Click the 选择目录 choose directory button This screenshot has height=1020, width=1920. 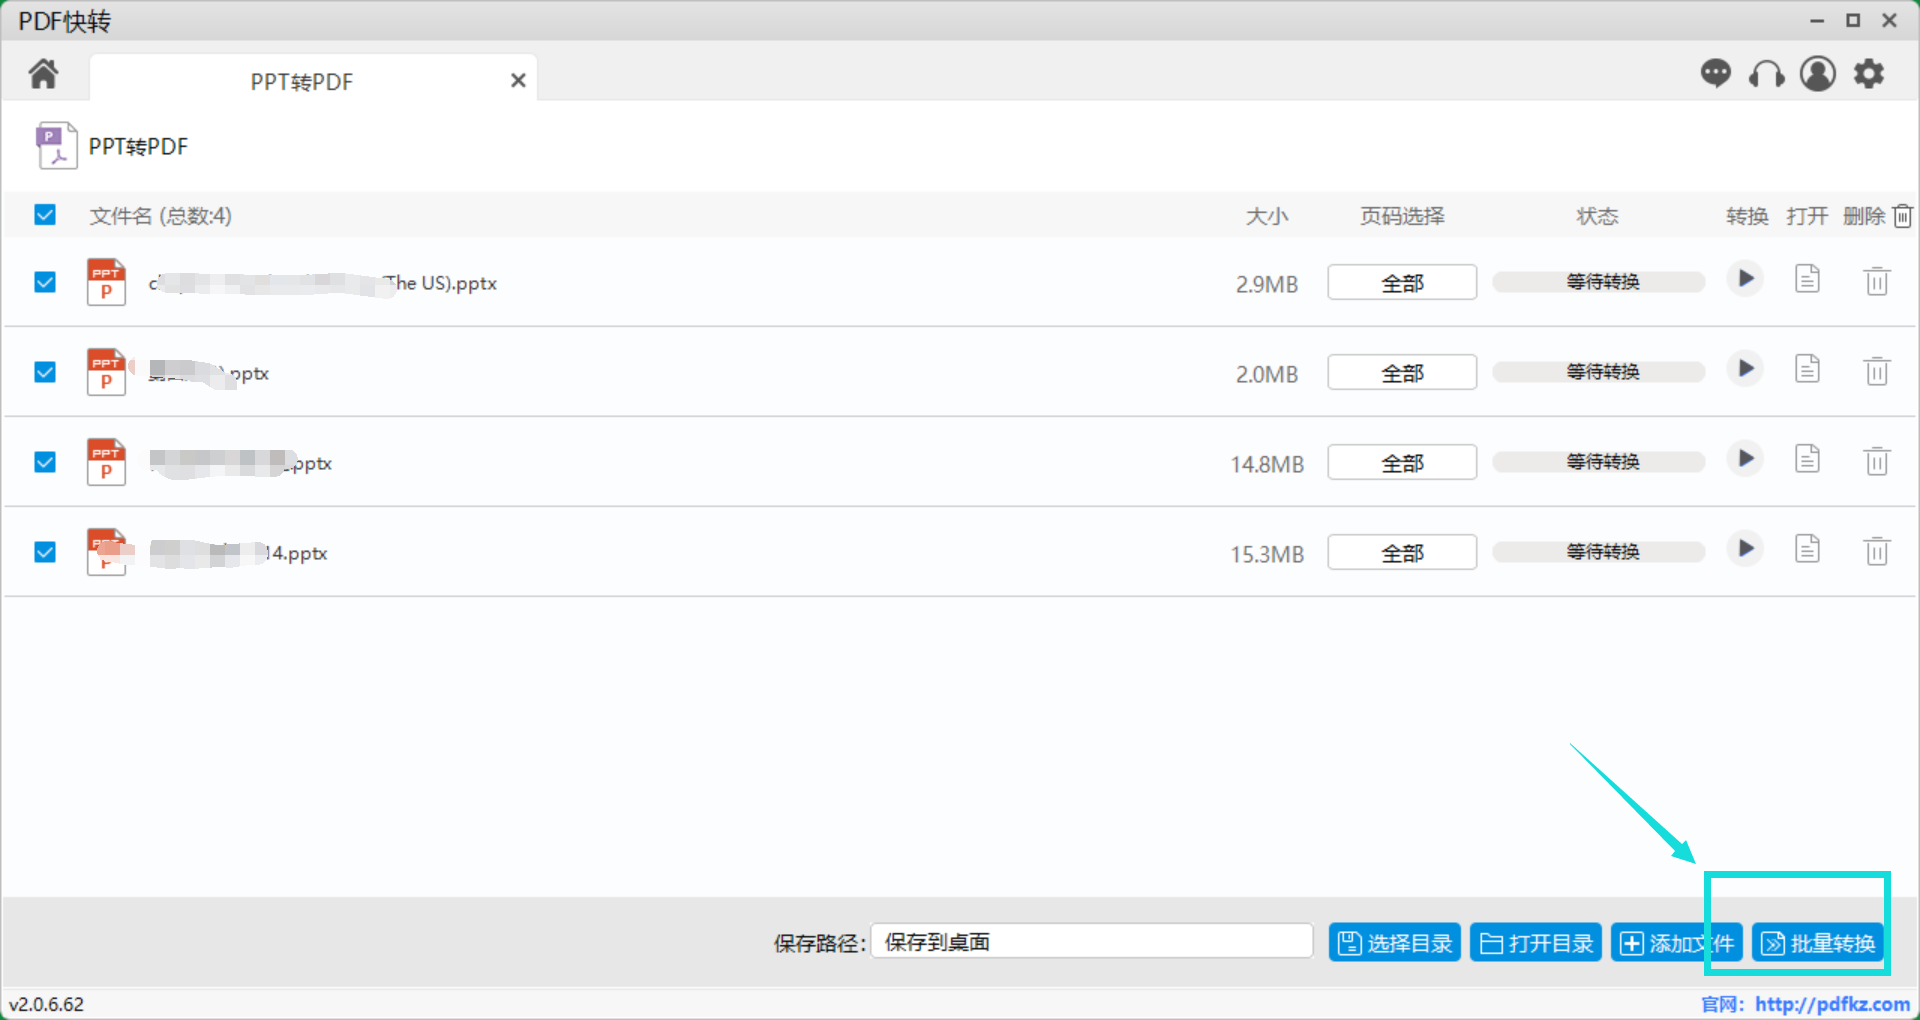tap(1394, 943)
